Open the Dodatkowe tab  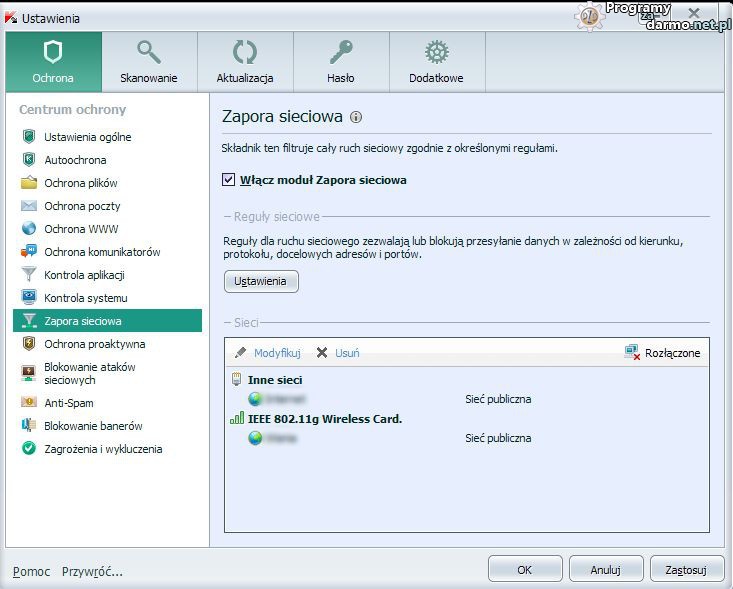coord(437,62)
